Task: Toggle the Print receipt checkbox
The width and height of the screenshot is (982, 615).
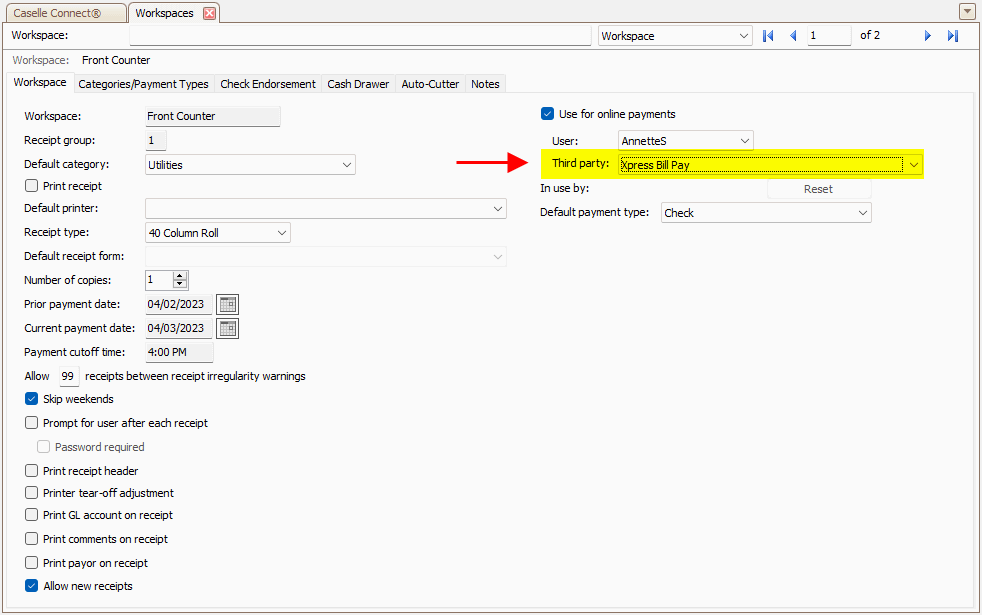Action: coord(31,186)
